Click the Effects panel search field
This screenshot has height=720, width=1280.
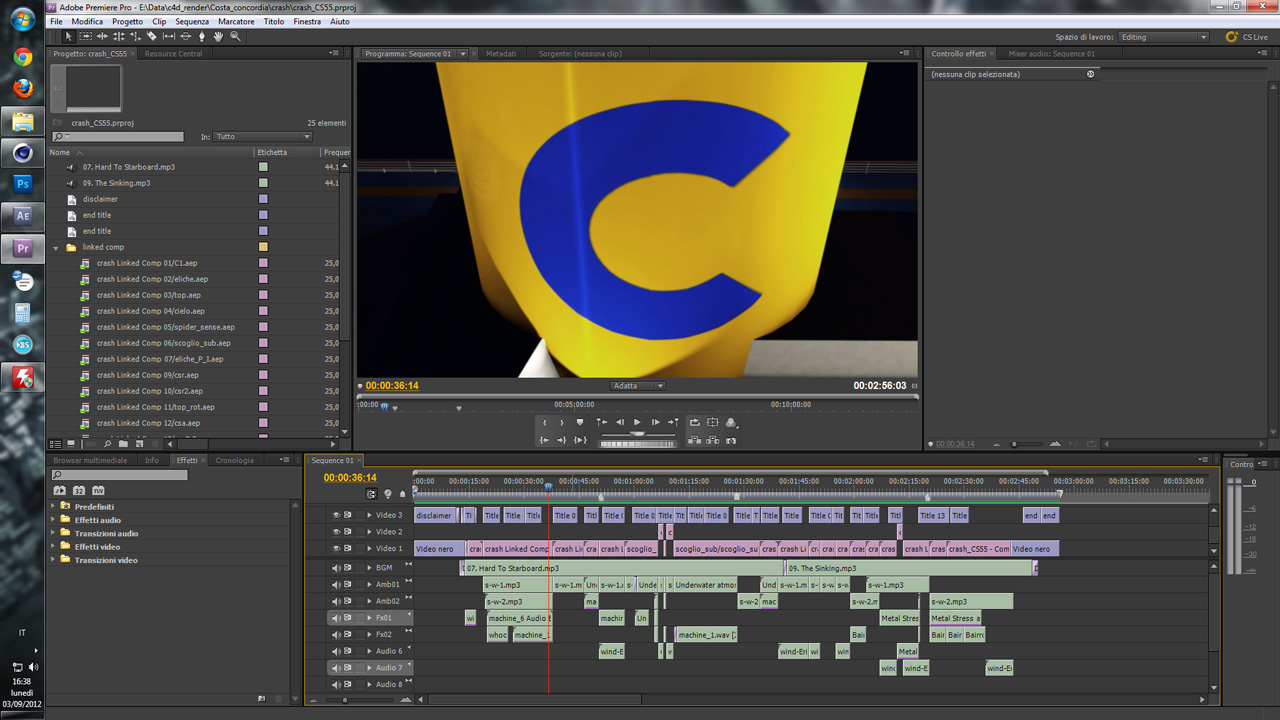[x=119, y=475]
